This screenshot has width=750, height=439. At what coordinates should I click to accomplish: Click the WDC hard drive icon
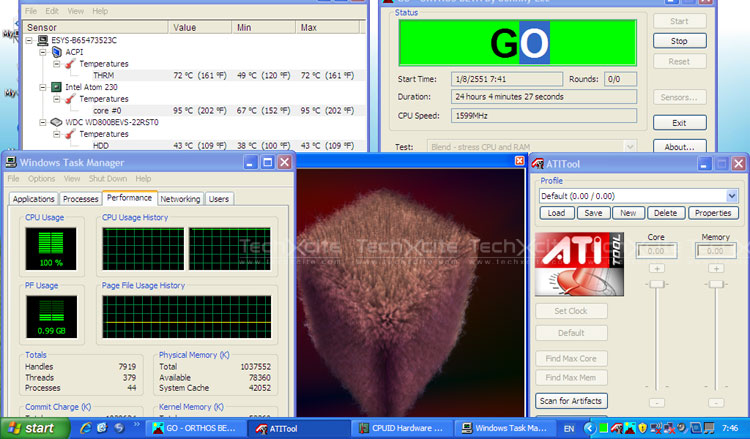coord(56,122)
